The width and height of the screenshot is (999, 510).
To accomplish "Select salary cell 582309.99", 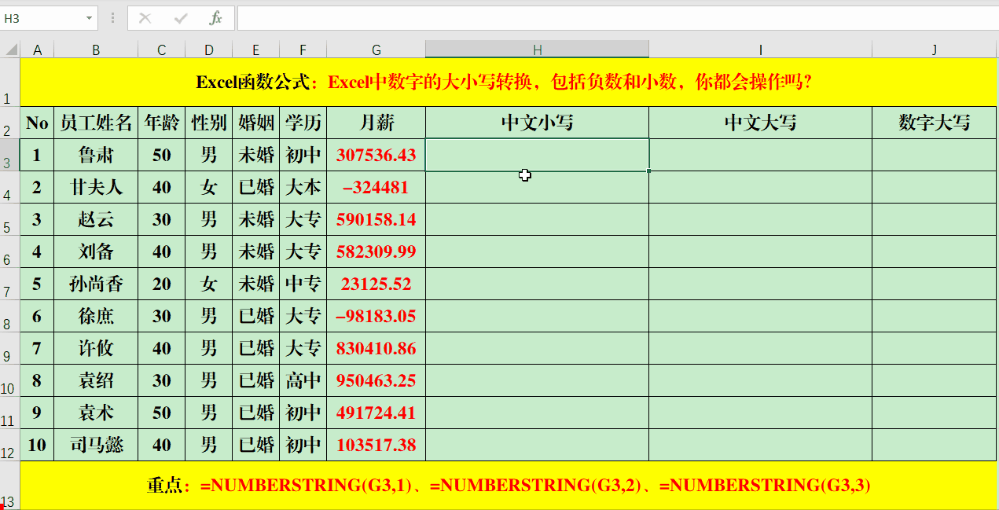I will tap(376, 252).
